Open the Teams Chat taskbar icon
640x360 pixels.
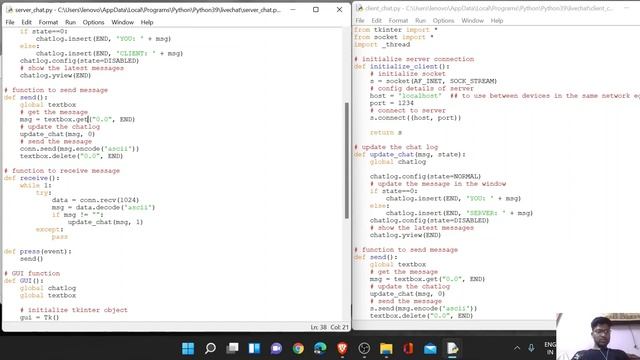[276, 348]
